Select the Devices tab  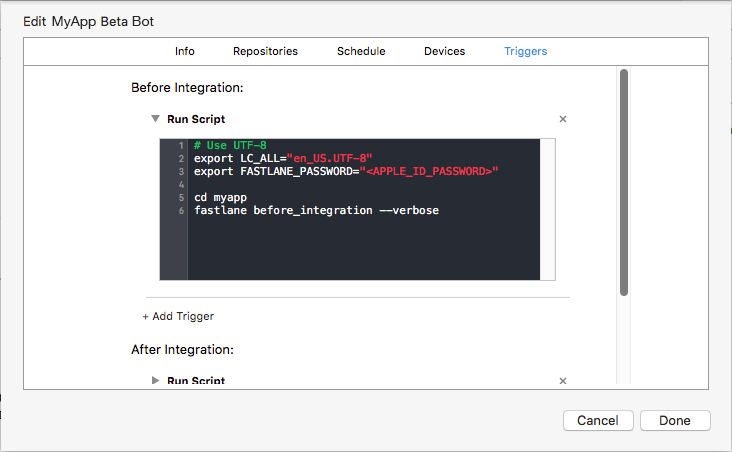click(x=444, y=51)
